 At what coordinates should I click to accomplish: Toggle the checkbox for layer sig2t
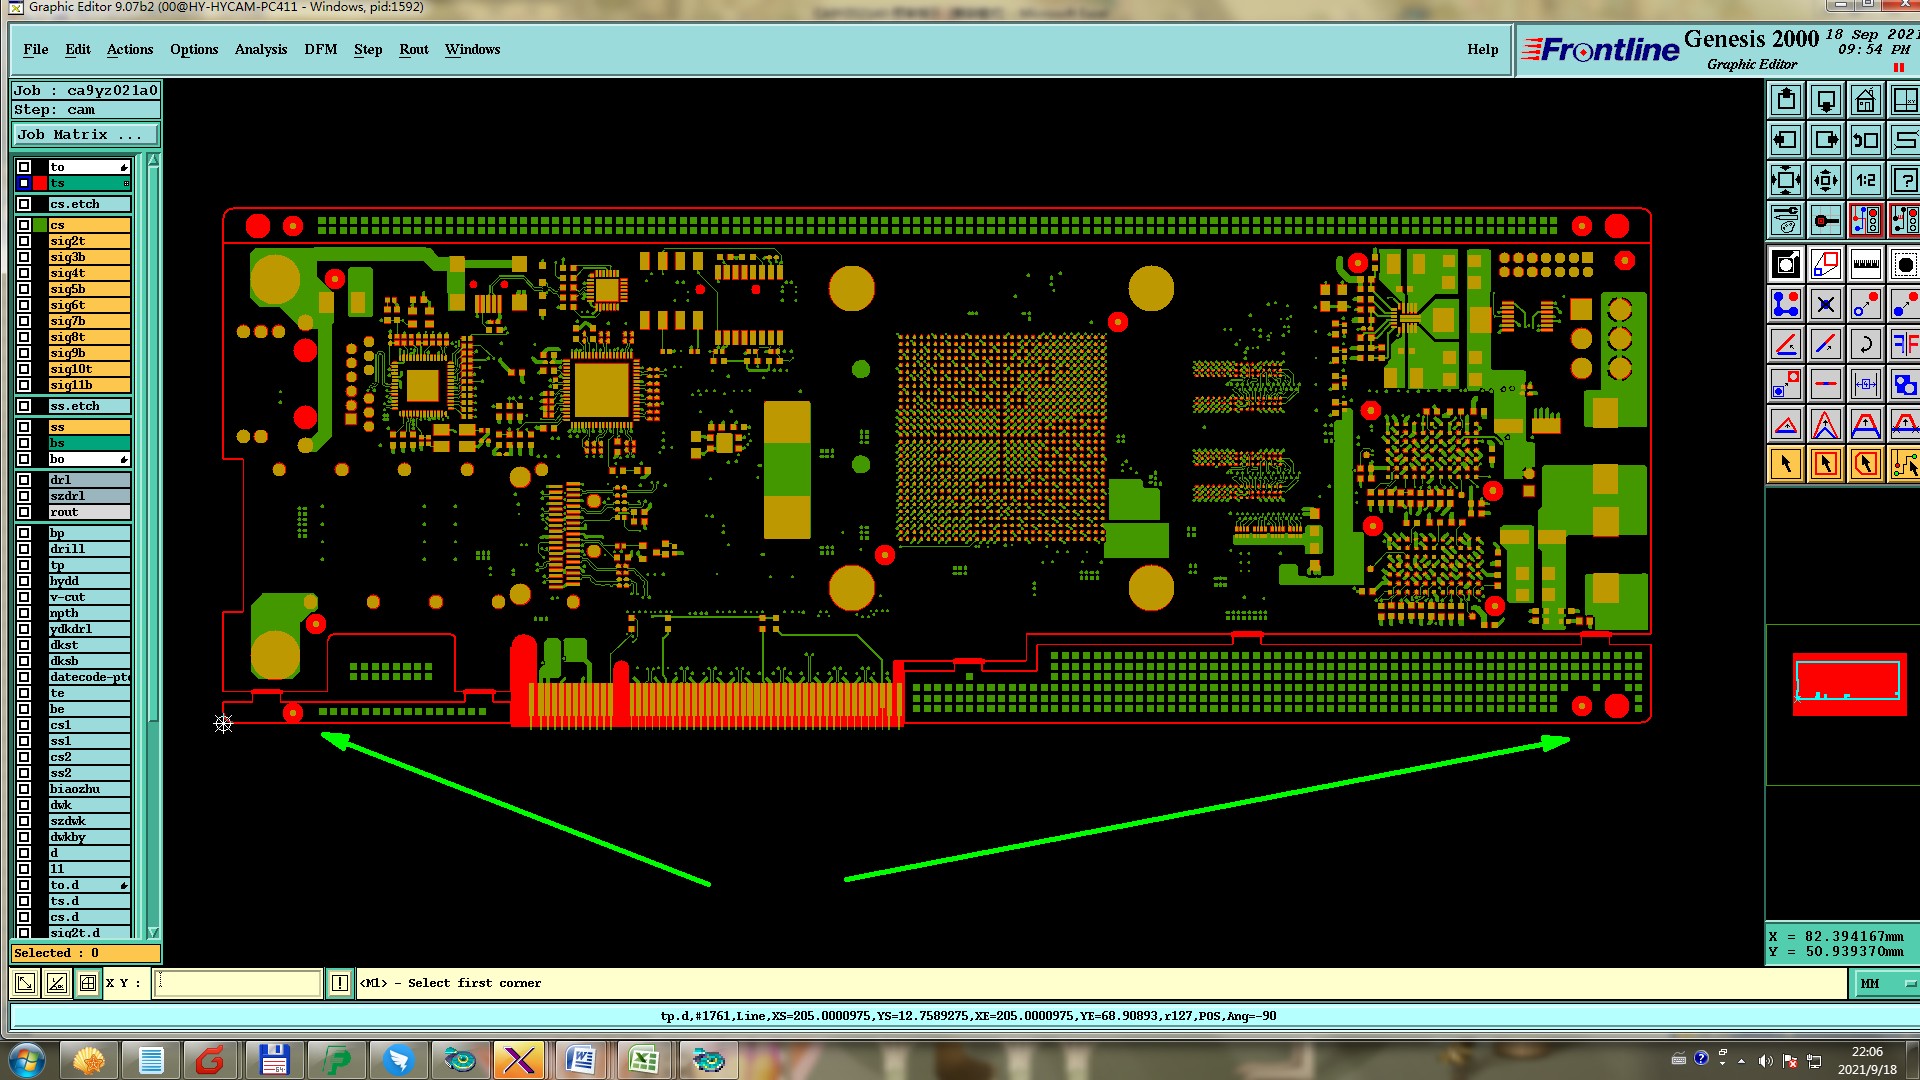24,241
